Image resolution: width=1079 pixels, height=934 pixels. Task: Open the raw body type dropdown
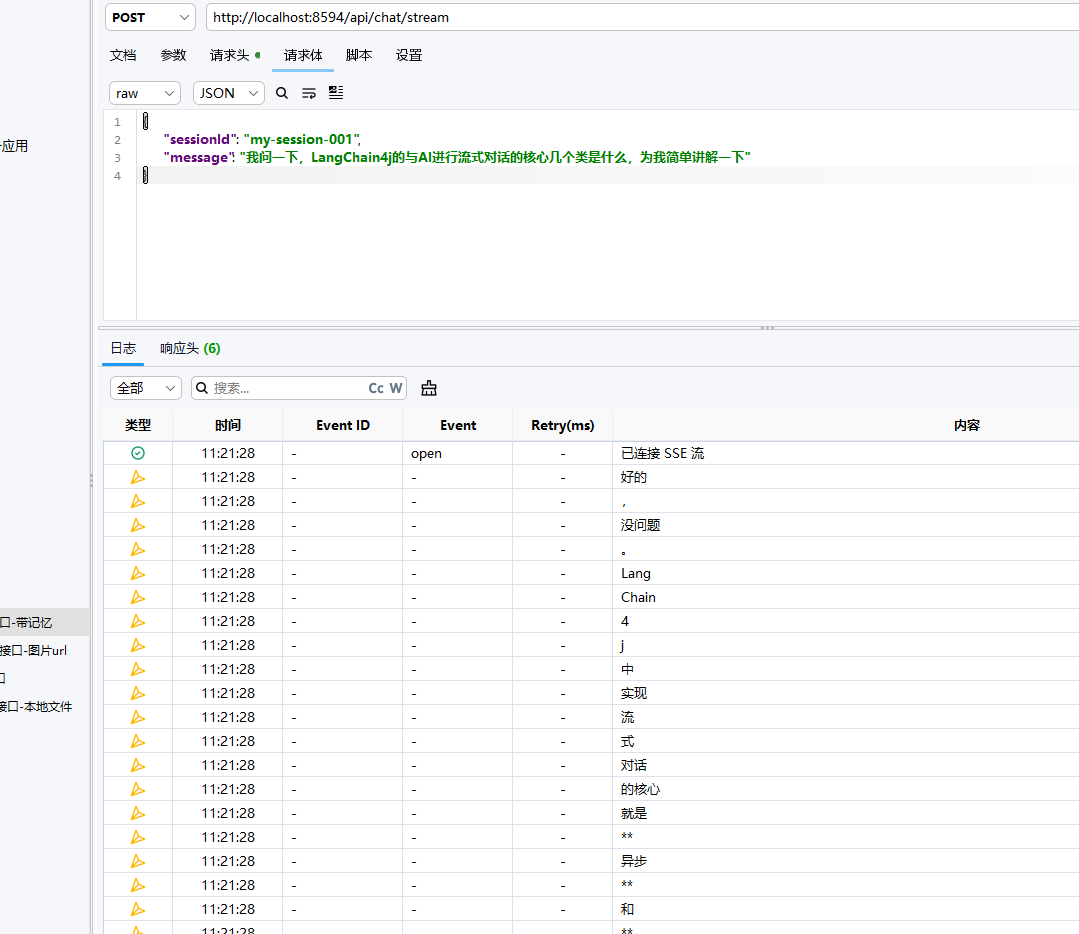[145, 93]
